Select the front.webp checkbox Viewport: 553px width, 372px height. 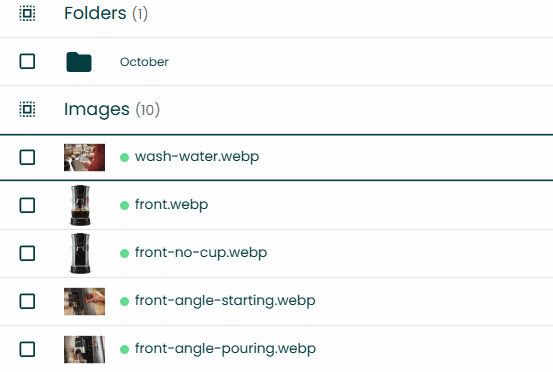tap(27, 205)
